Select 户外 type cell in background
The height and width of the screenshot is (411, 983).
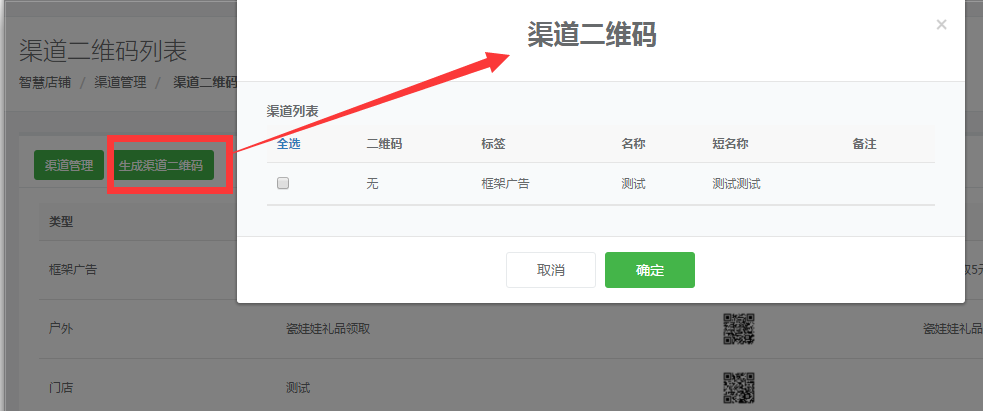[61, 329]
